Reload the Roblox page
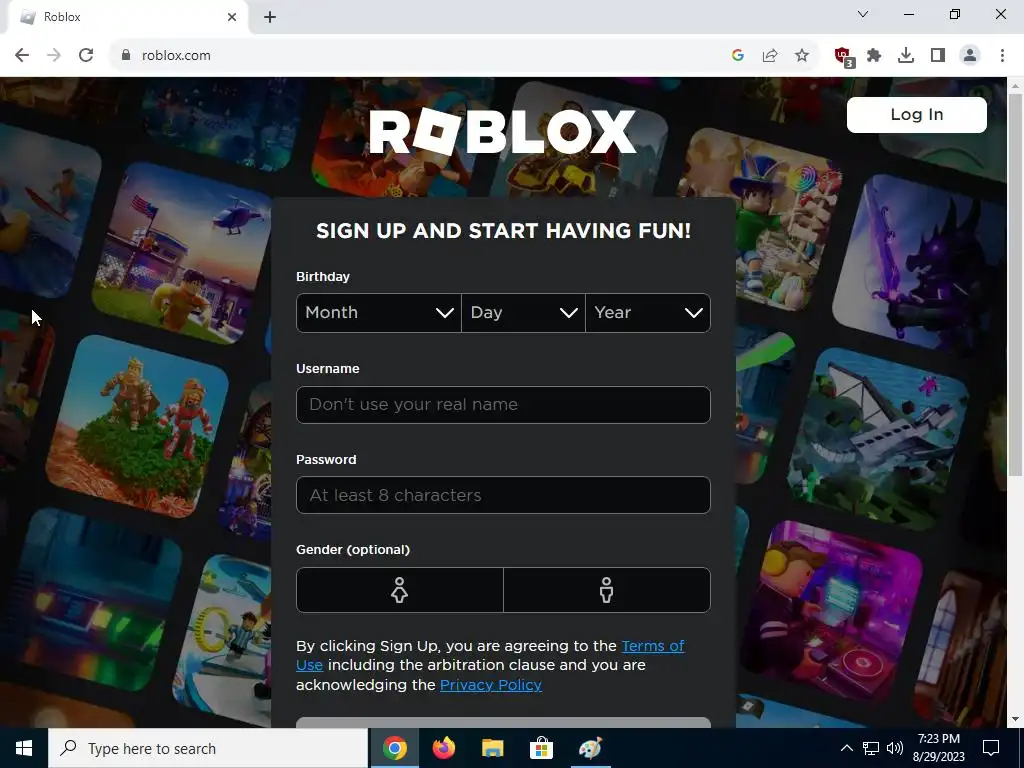 [x=86, y=56]
